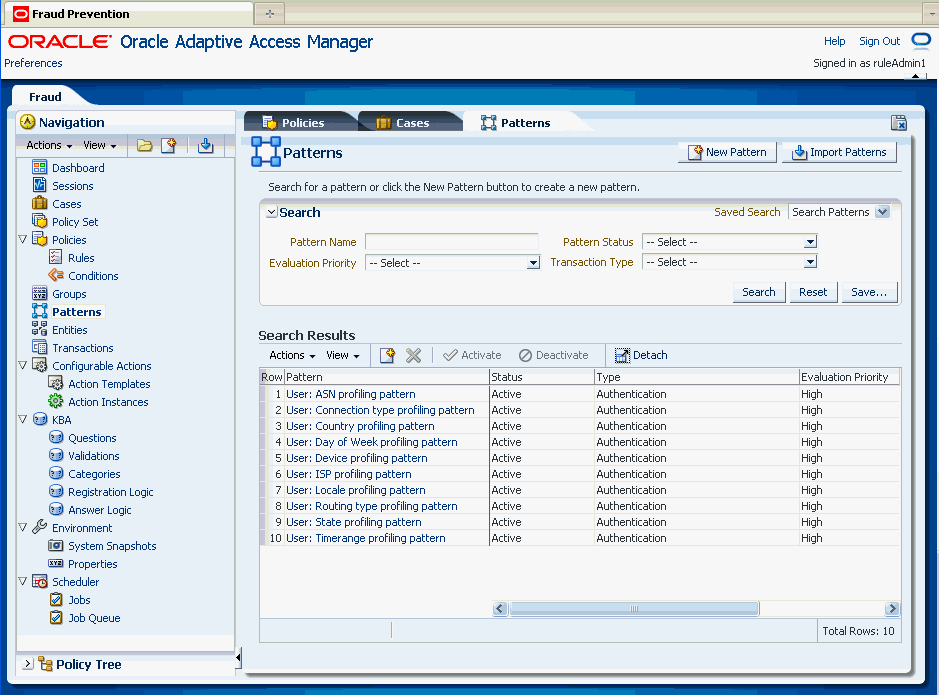The height and width of the screenshot is (695, 939).
Task: Click the Save... button
Action: tap(869, 292)
